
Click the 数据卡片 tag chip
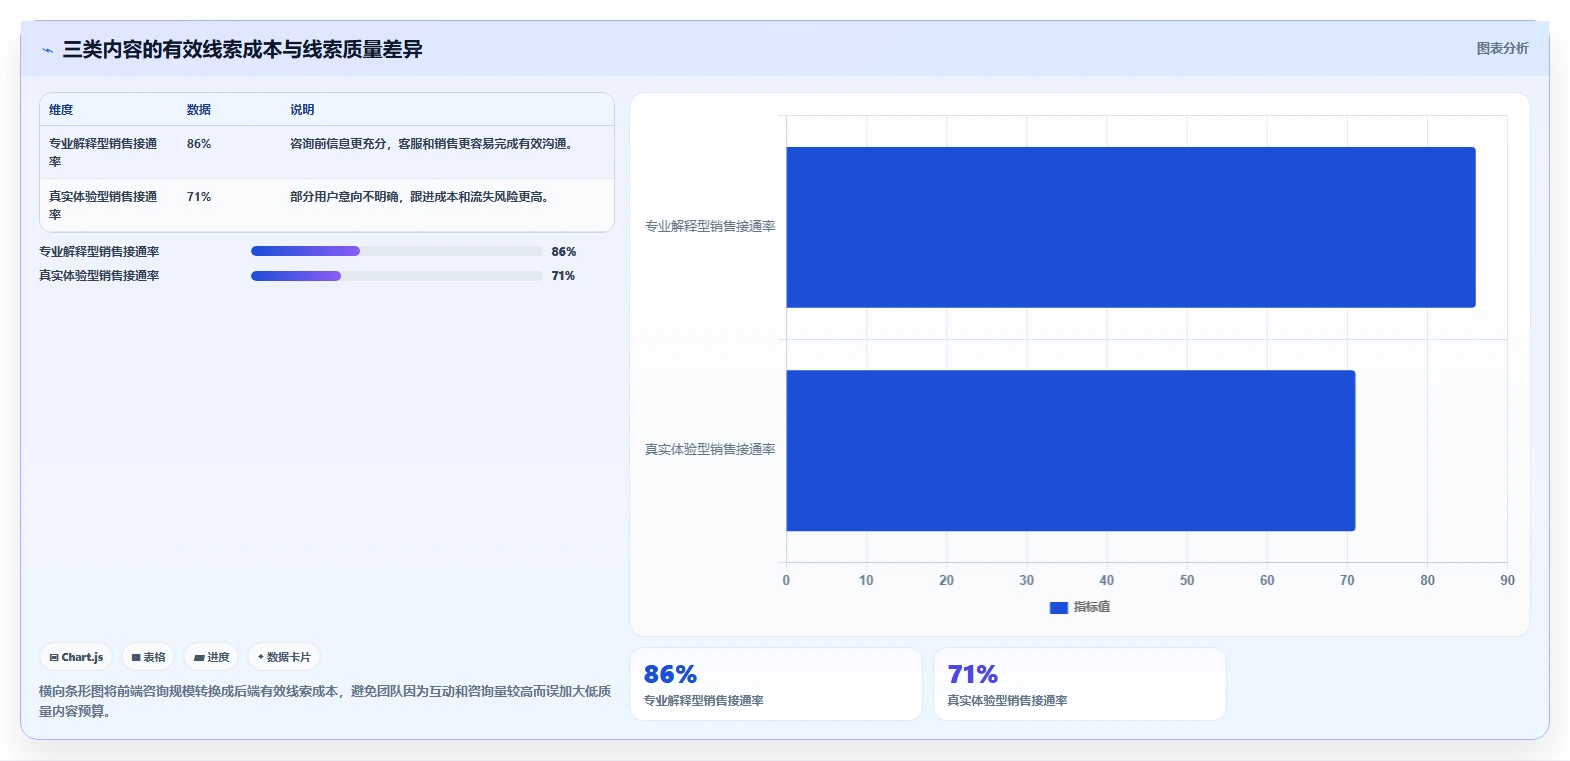click(284, 657)
